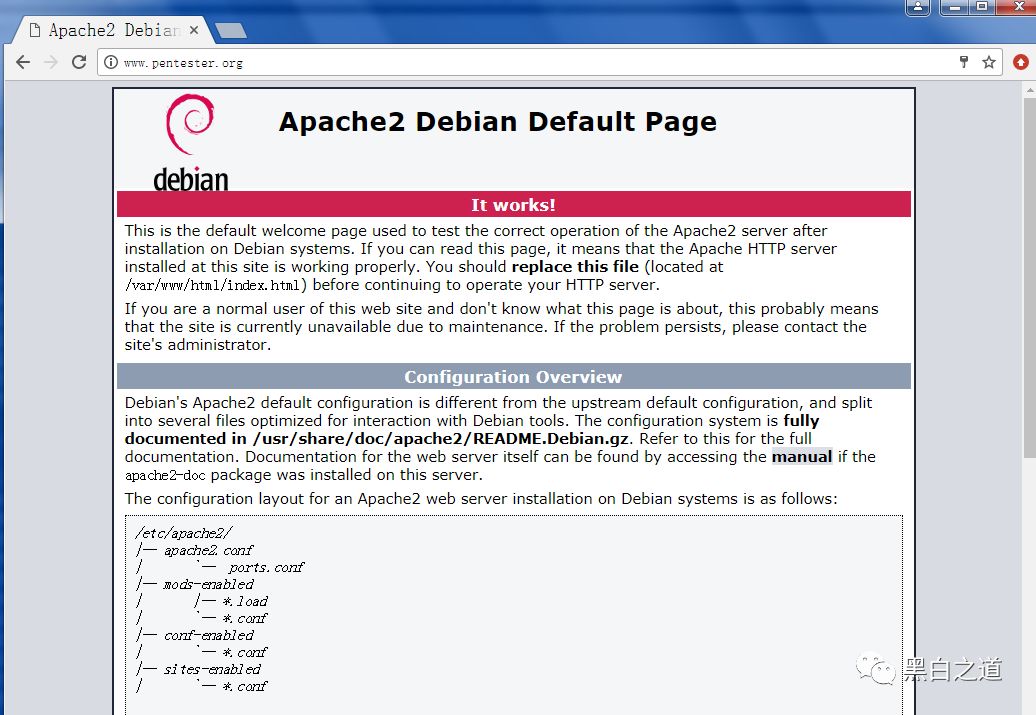The image size is (1036, 715).
Task: Focus the address bar with www.pentester.org
Action: pos(529,63)
